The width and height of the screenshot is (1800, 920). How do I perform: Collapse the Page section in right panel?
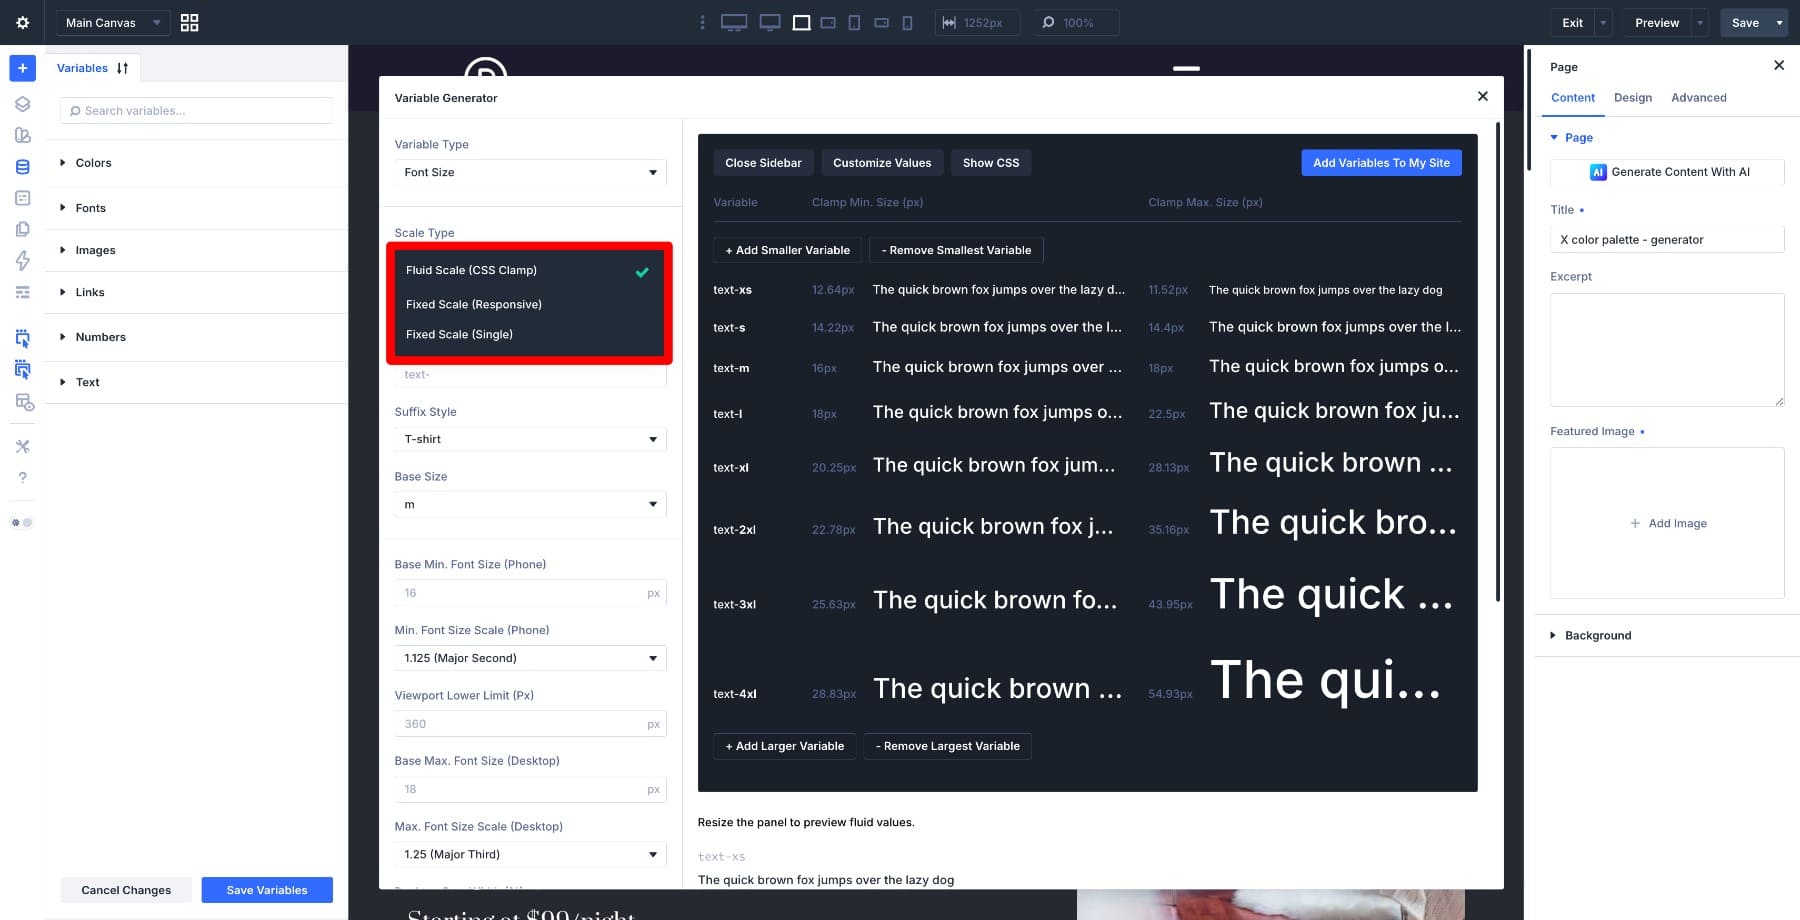pyautogui.click(x=1571, y=138)
